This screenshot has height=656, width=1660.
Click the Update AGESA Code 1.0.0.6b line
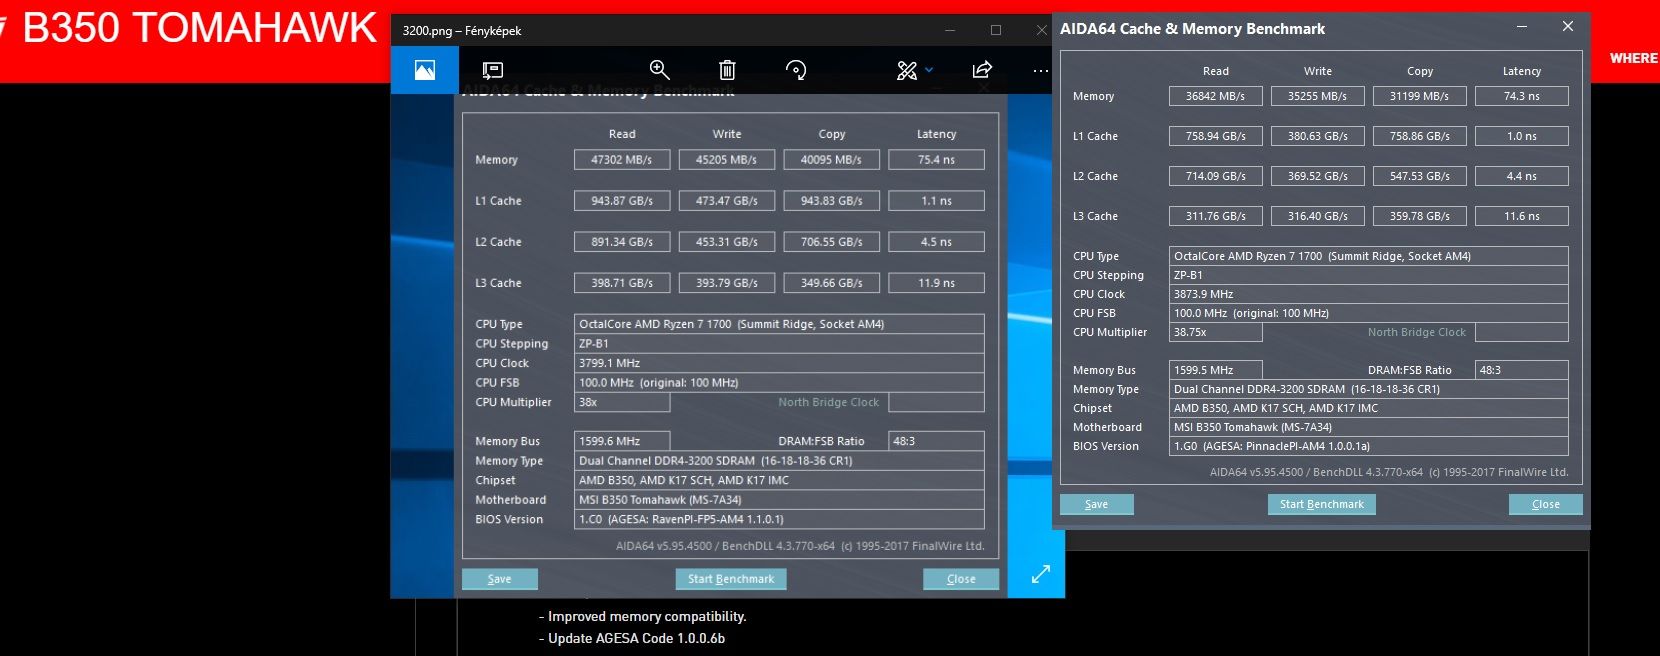point(632,638)
